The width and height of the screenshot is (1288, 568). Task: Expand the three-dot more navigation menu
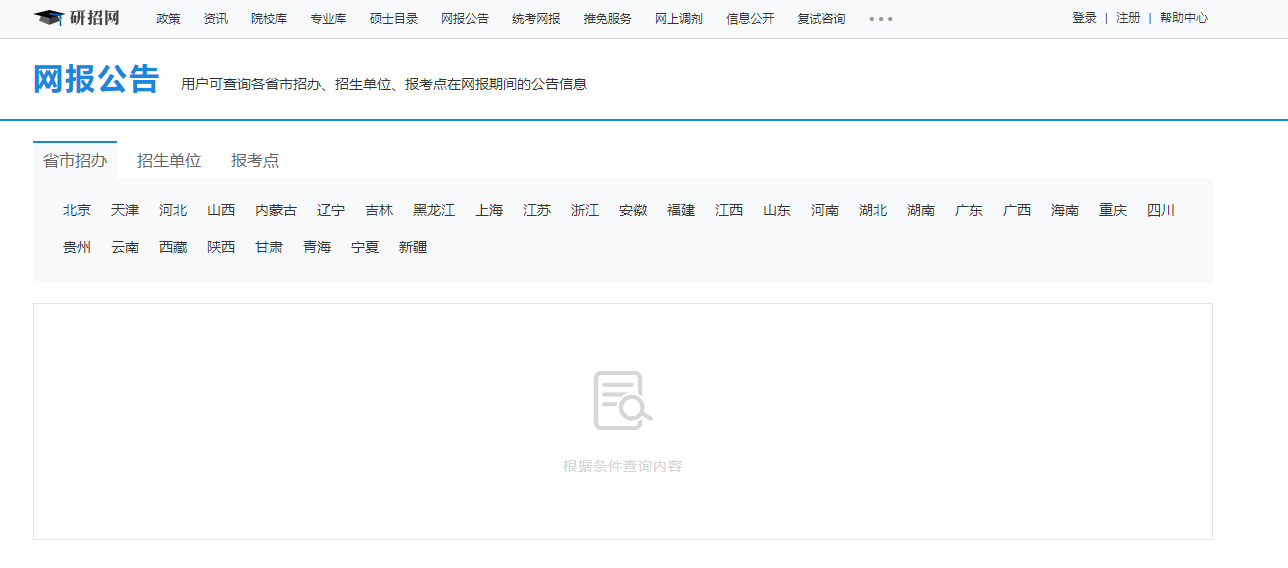point(880,19)
